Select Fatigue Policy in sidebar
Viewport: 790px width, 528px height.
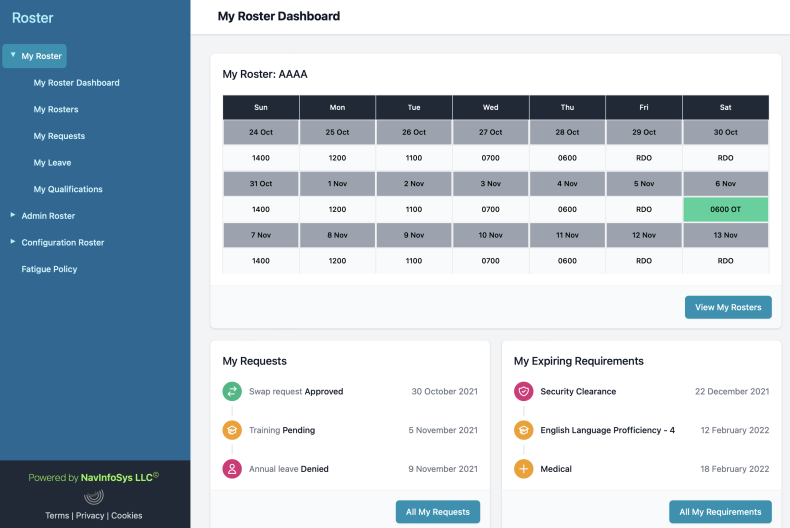tap(49, 269)
